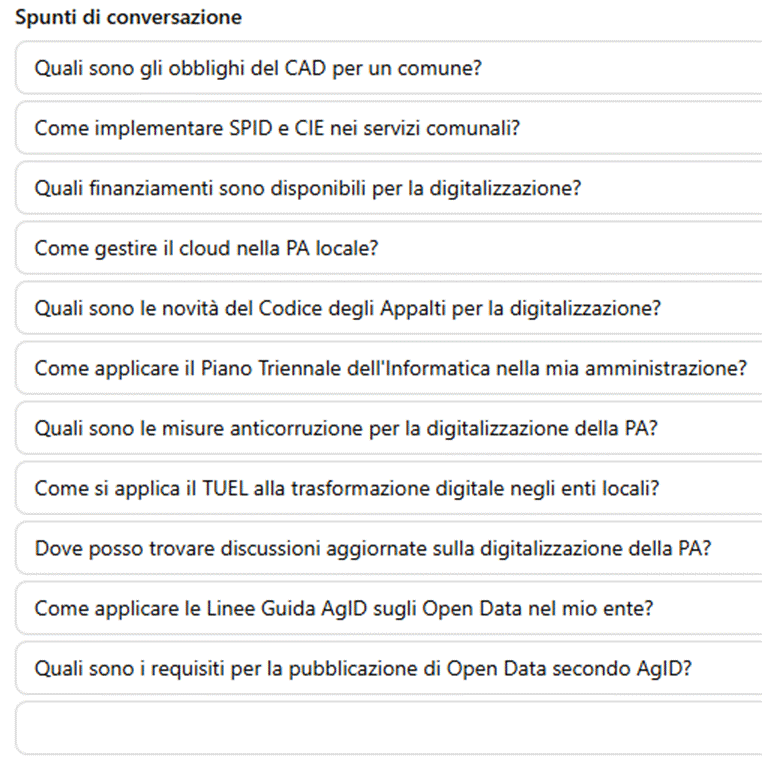Select the 'Dove posso trovare discussioni aggiornate' field

pyautogui.click(x=389, y=548)
